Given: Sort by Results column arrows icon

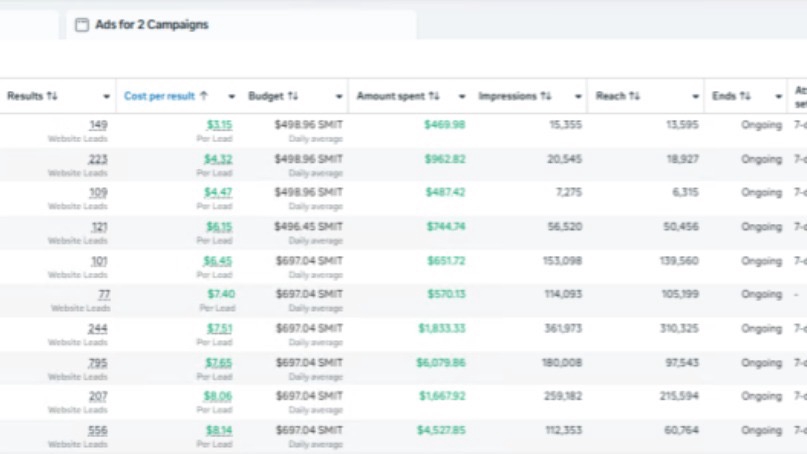Looking at the screenshot, I should pos(52,97).
